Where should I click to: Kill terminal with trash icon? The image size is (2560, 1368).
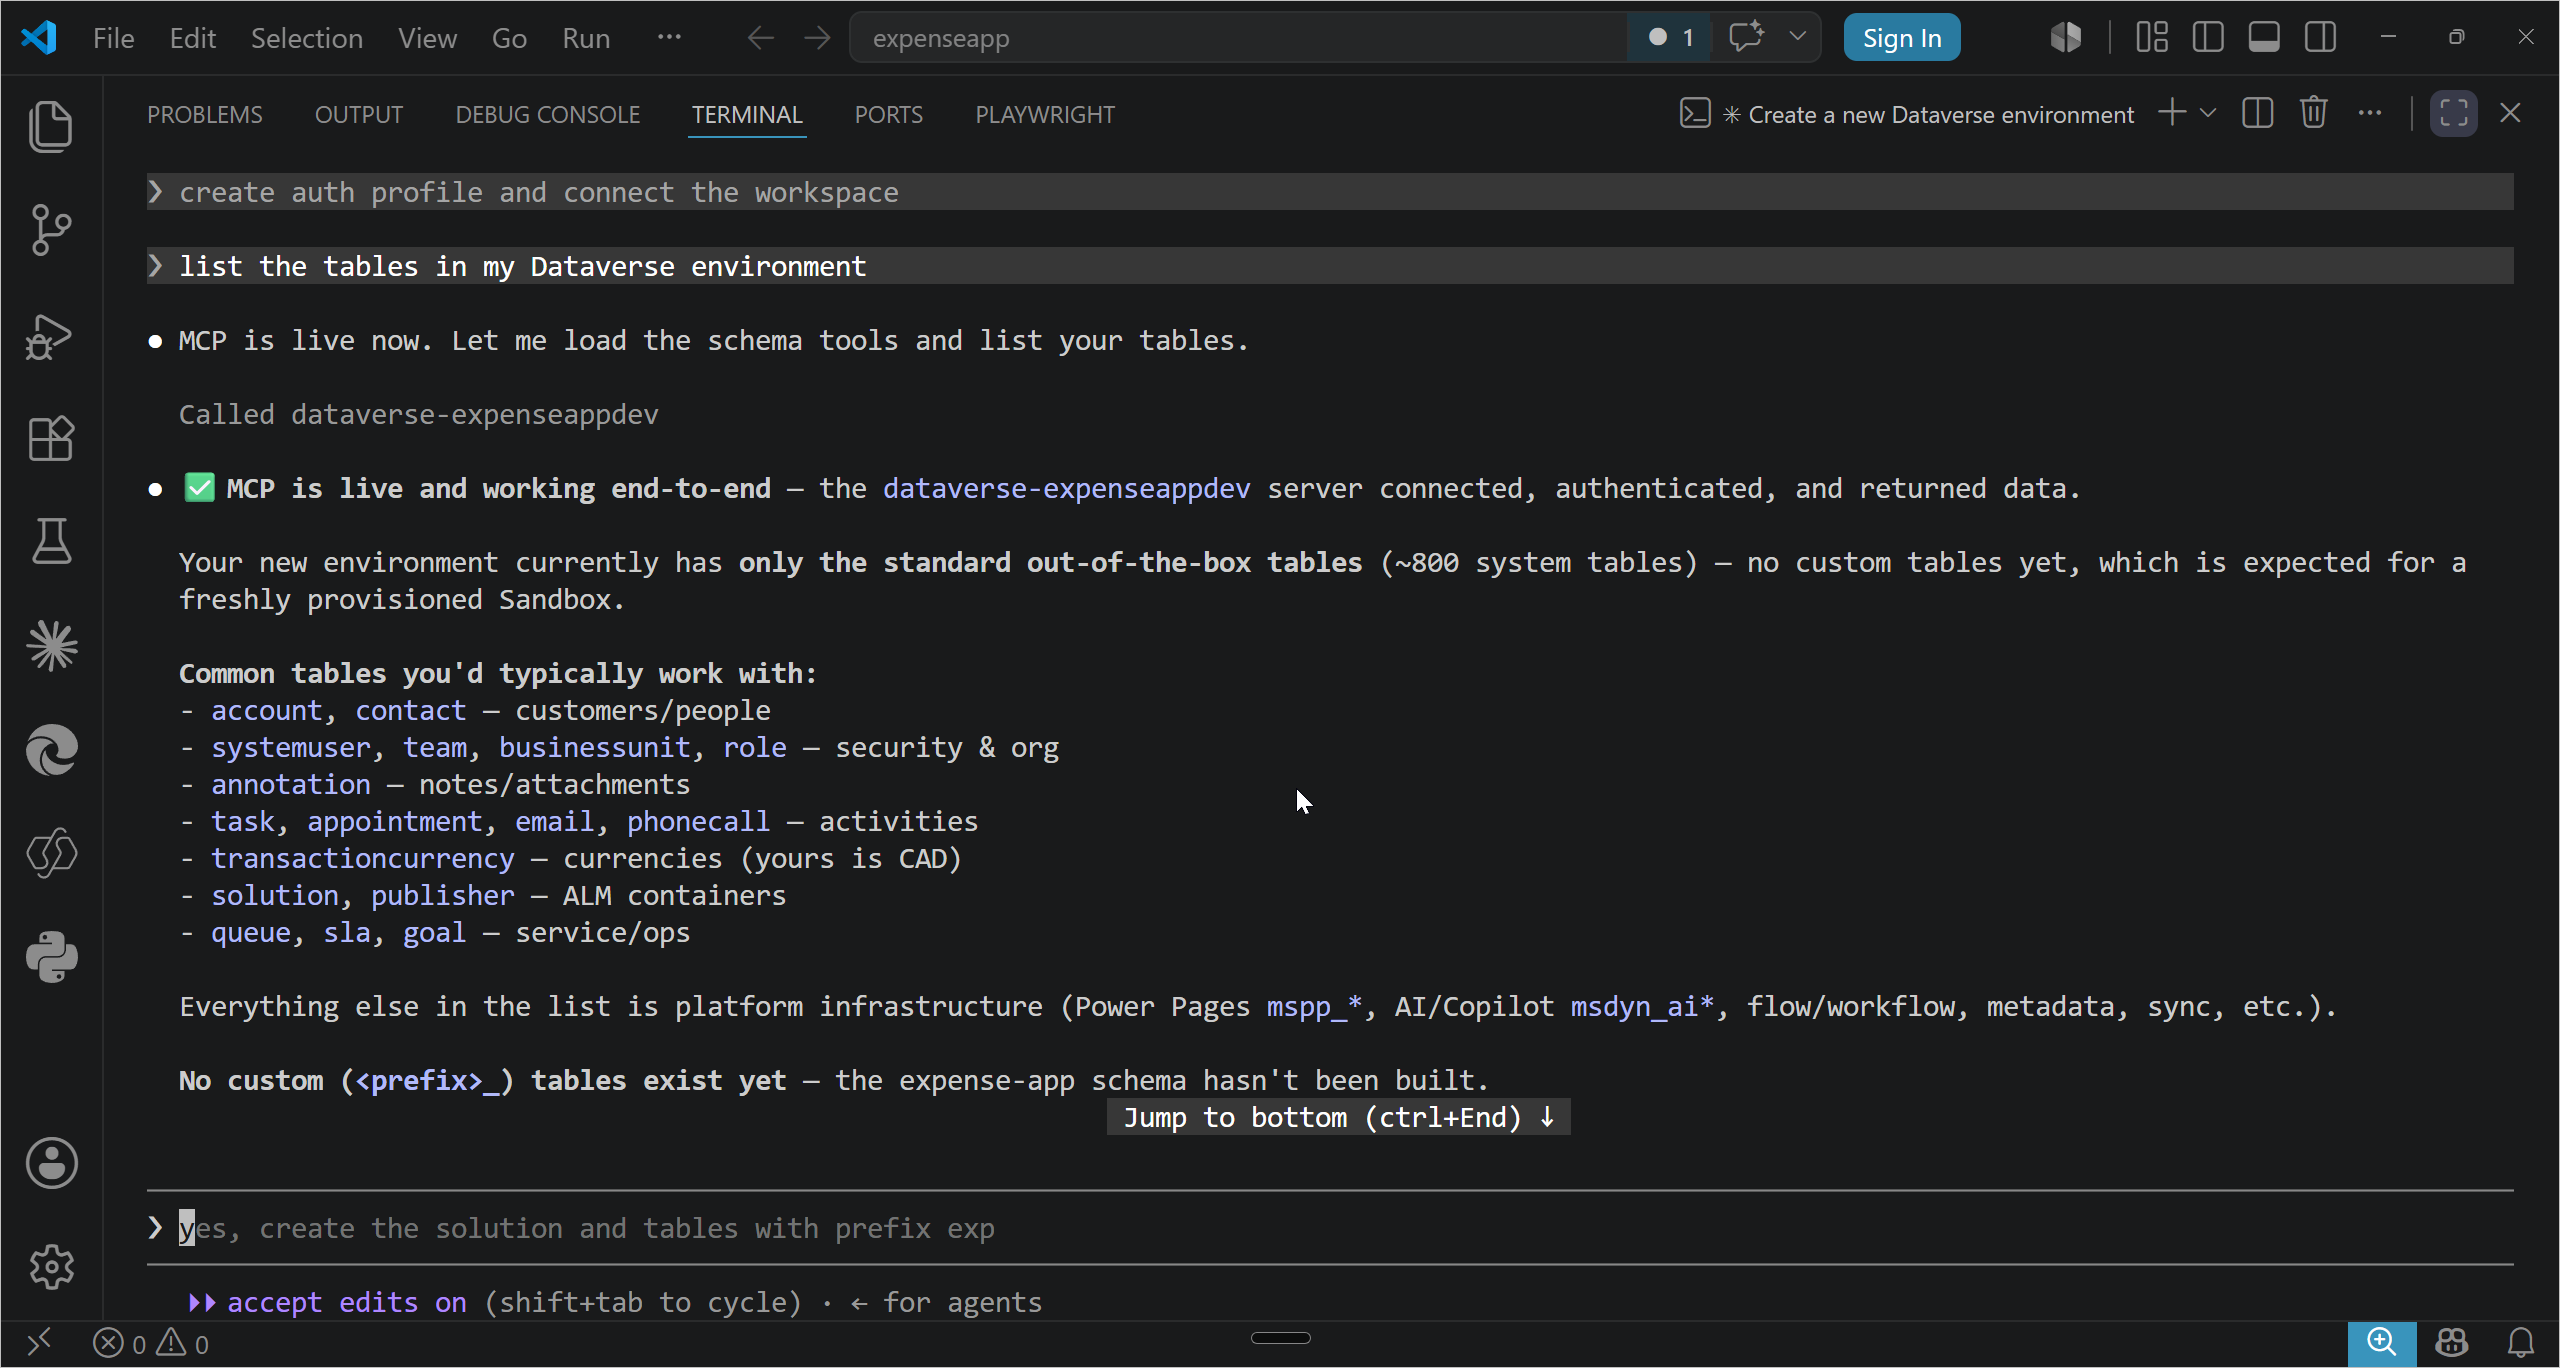click(x=2314, y=113)
